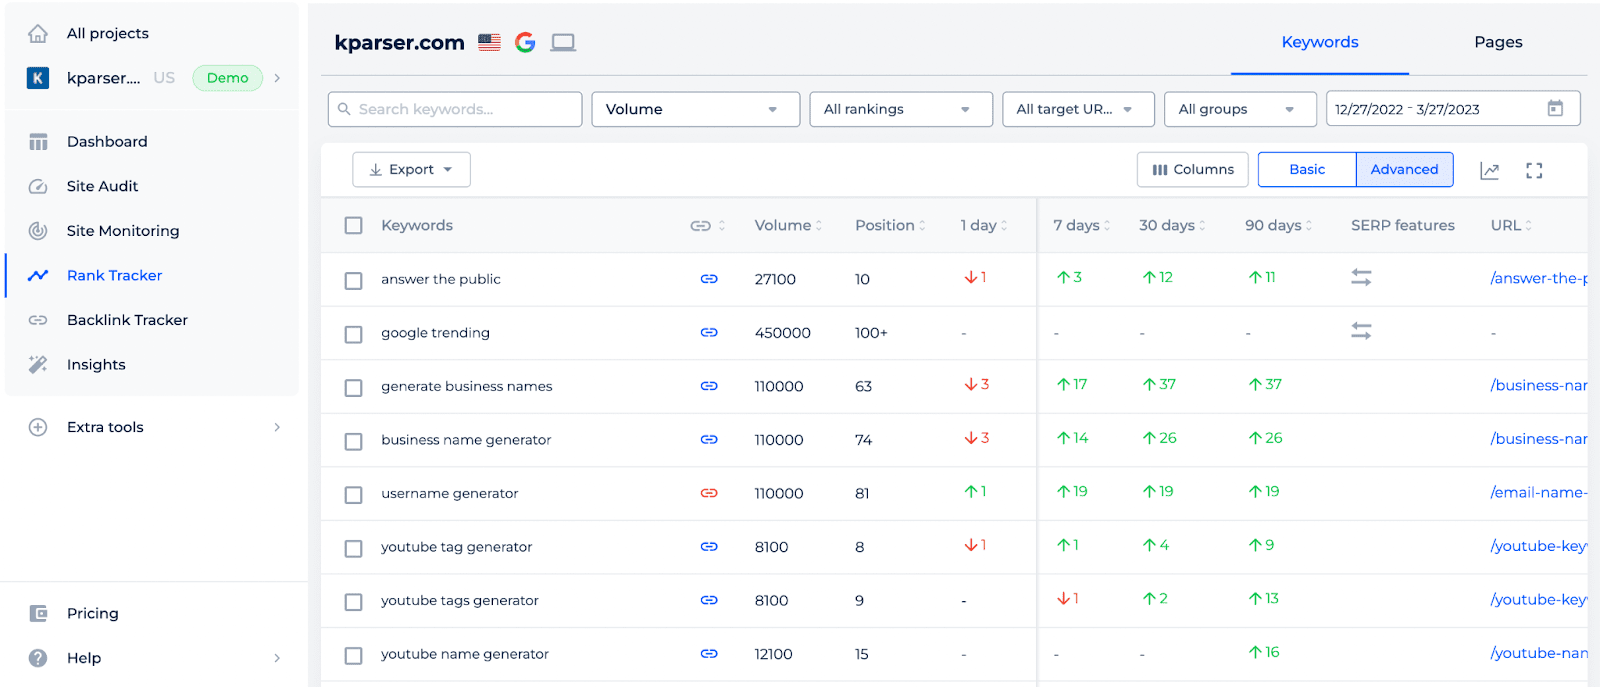Screen dimensions: 1600x687
Task: Open the /answer-the-p URL link
Action: click(1538, 278)
